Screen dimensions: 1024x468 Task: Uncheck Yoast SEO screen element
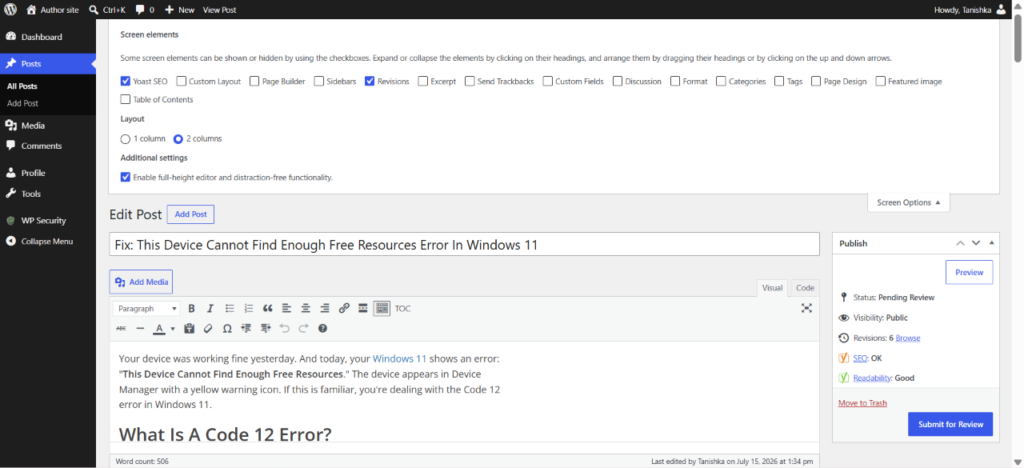pyautogui.click(x=125, y=82)
